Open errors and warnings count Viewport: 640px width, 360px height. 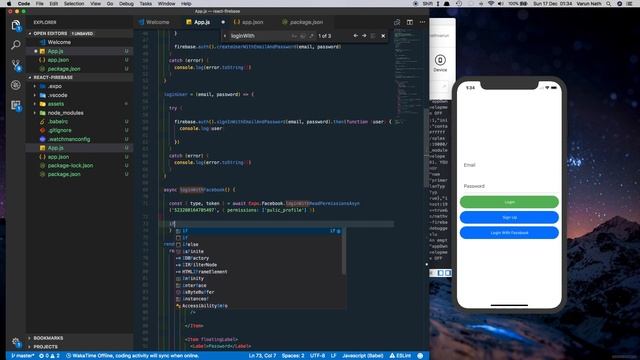49,356
